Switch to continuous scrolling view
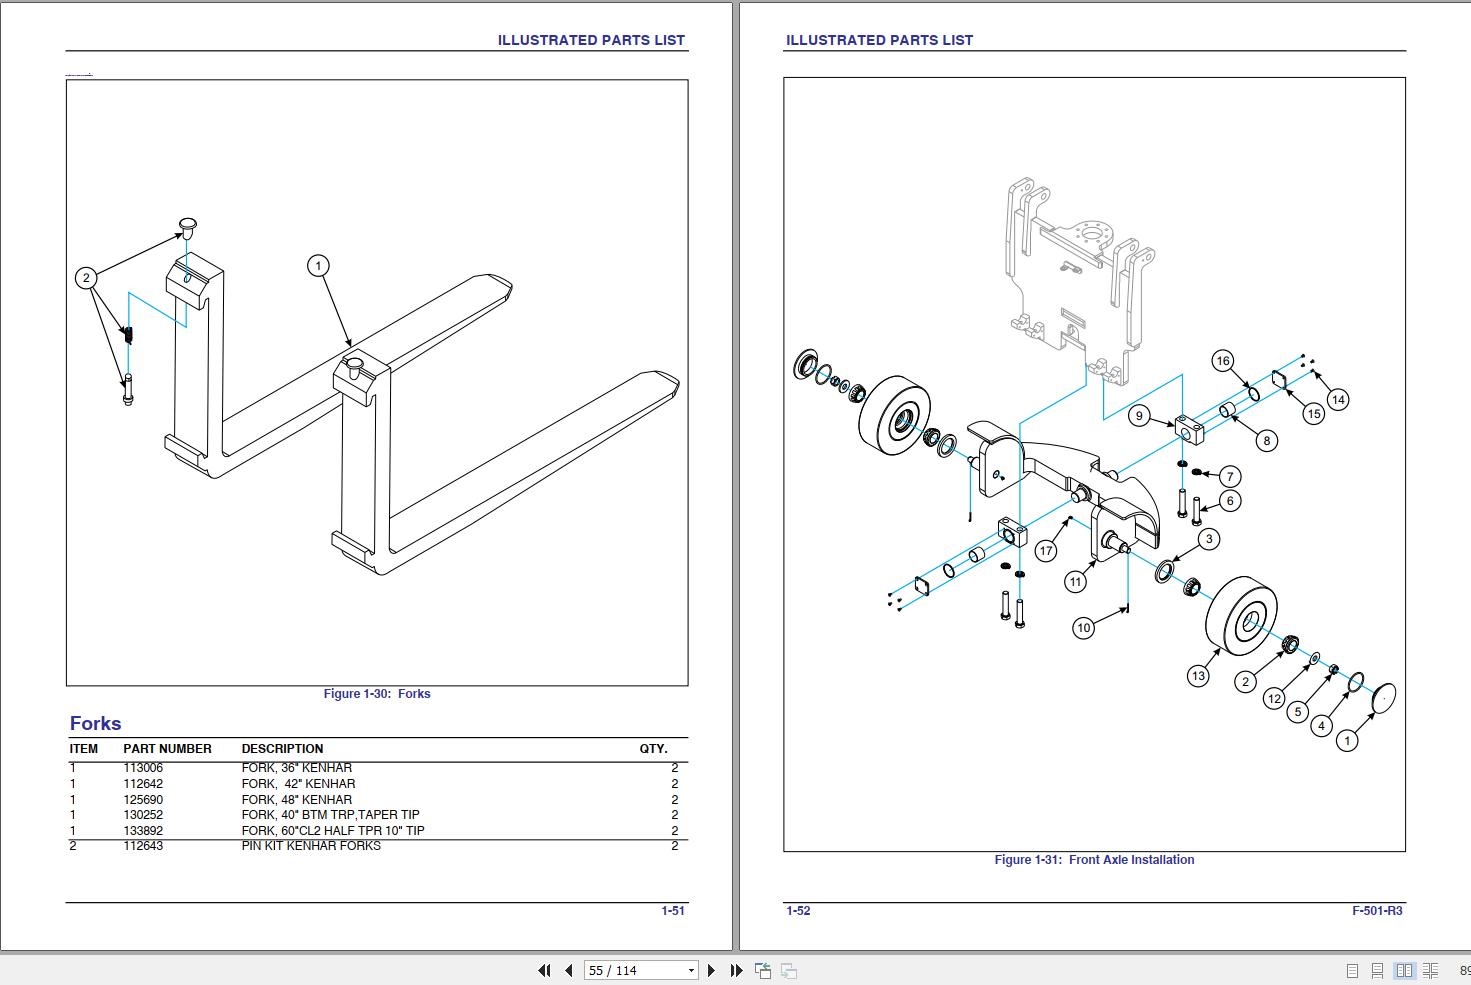 [x=1378, y=970]
